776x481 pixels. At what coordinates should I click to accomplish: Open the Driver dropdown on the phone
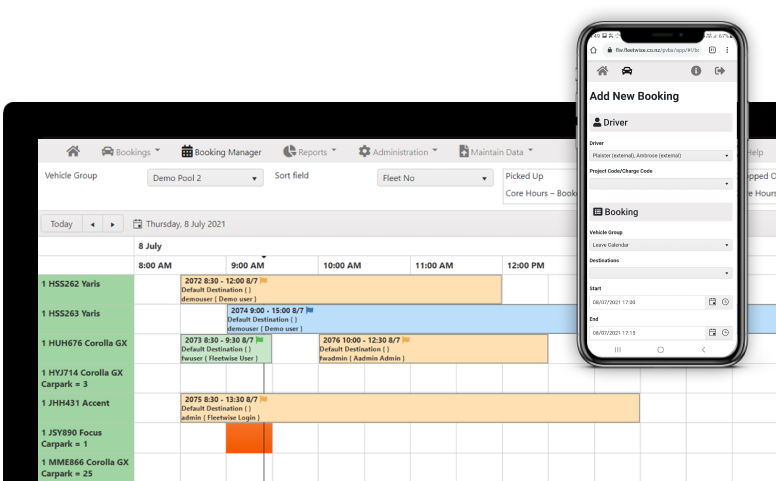coord(660,155)
